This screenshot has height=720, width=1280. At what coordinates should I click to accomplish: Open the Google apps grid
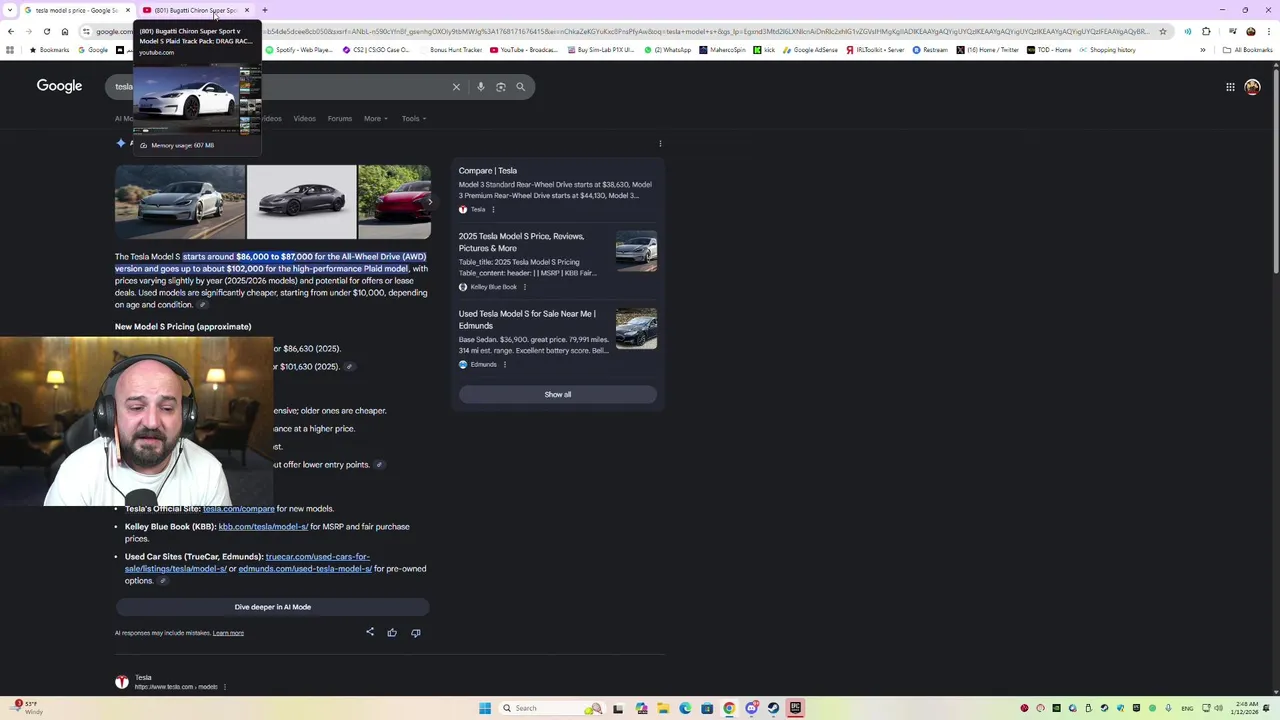click(1230, 87)
